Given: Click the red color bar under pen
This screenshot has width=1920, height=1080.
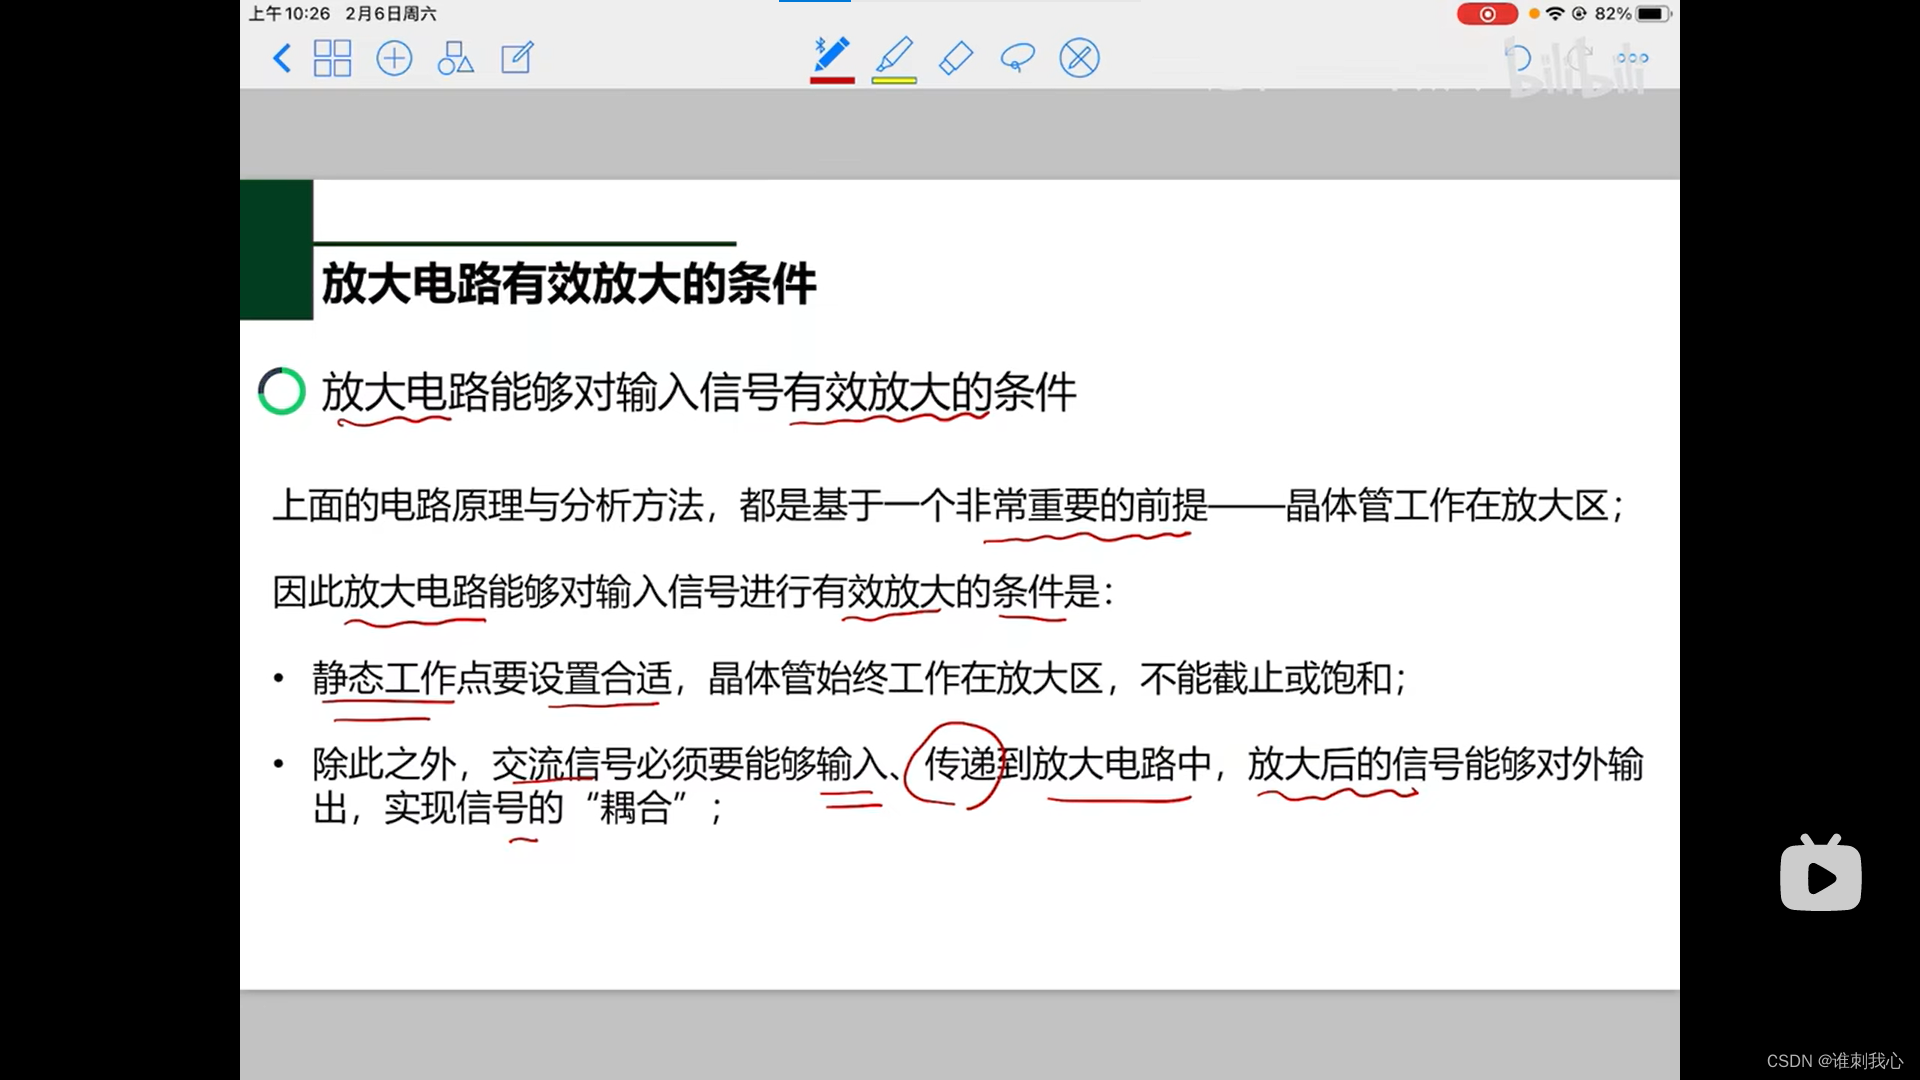Looking at the screenshot, I should click(832, 80).
